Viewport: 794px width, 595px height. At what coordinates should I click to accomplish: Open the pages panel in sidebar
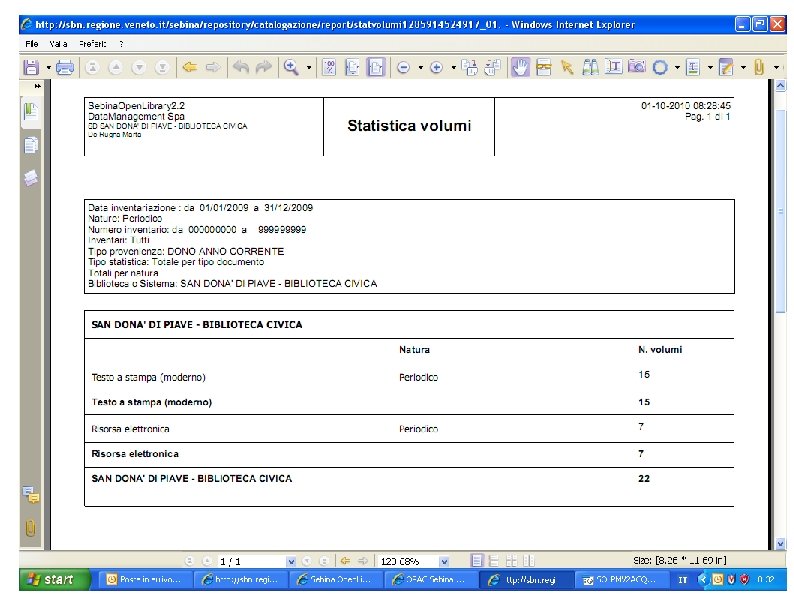(31, 145)
